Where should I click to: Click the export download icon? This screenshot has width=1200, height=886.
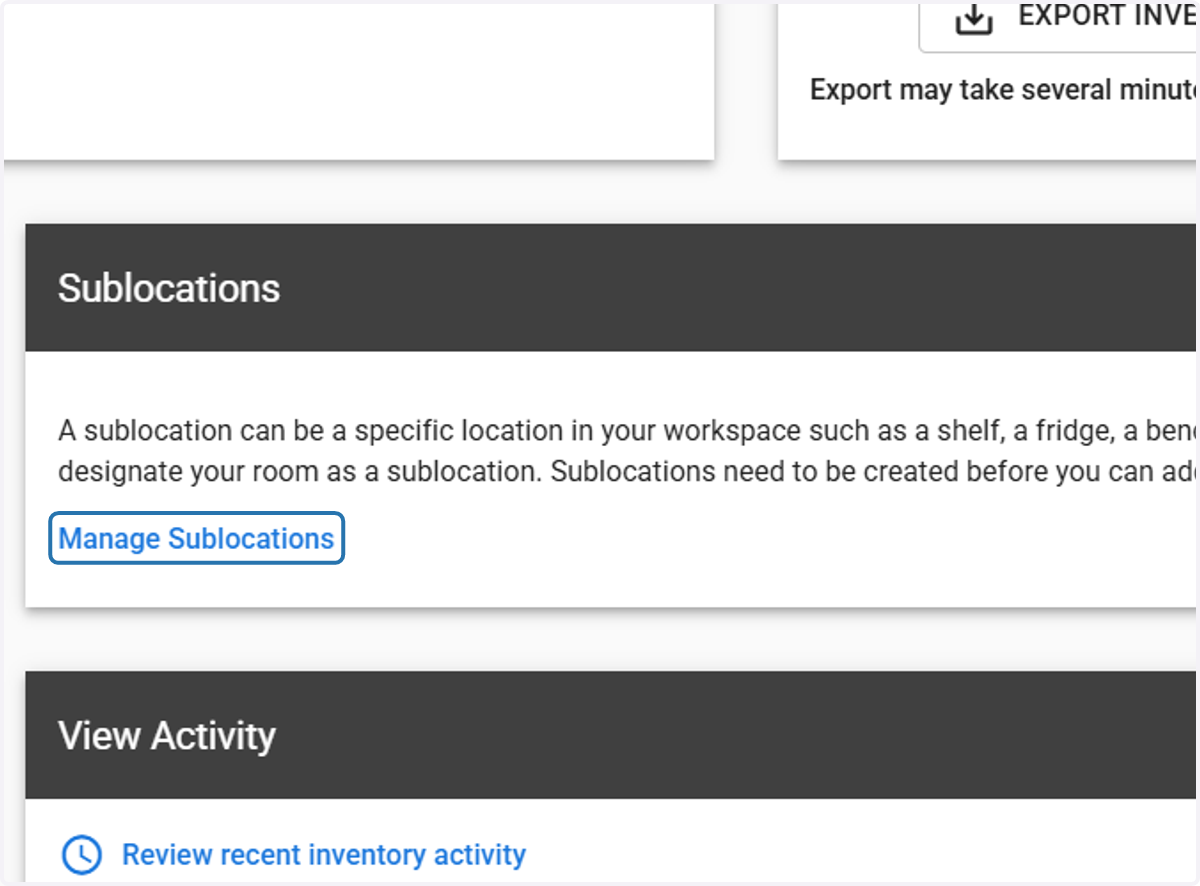tap(973, 18)
